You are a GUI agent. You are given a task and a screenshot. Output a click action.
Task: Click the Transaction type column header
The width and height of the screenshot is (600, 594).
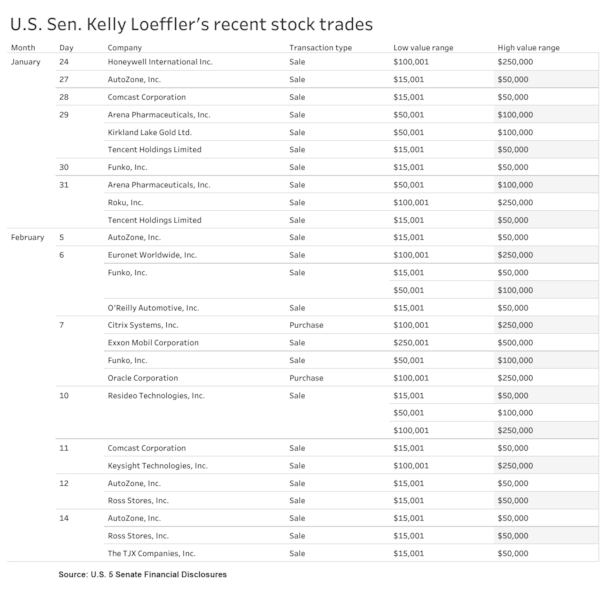320,48
